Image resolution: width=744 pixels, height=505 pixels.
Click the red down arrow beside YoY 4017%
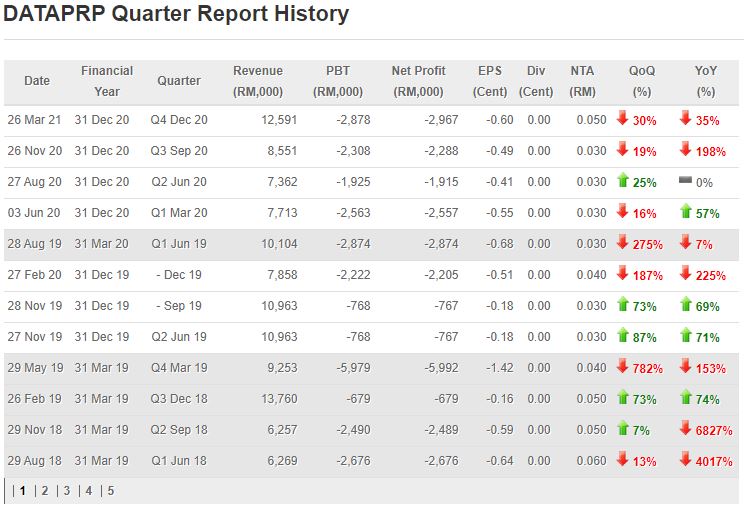[685, 460]
